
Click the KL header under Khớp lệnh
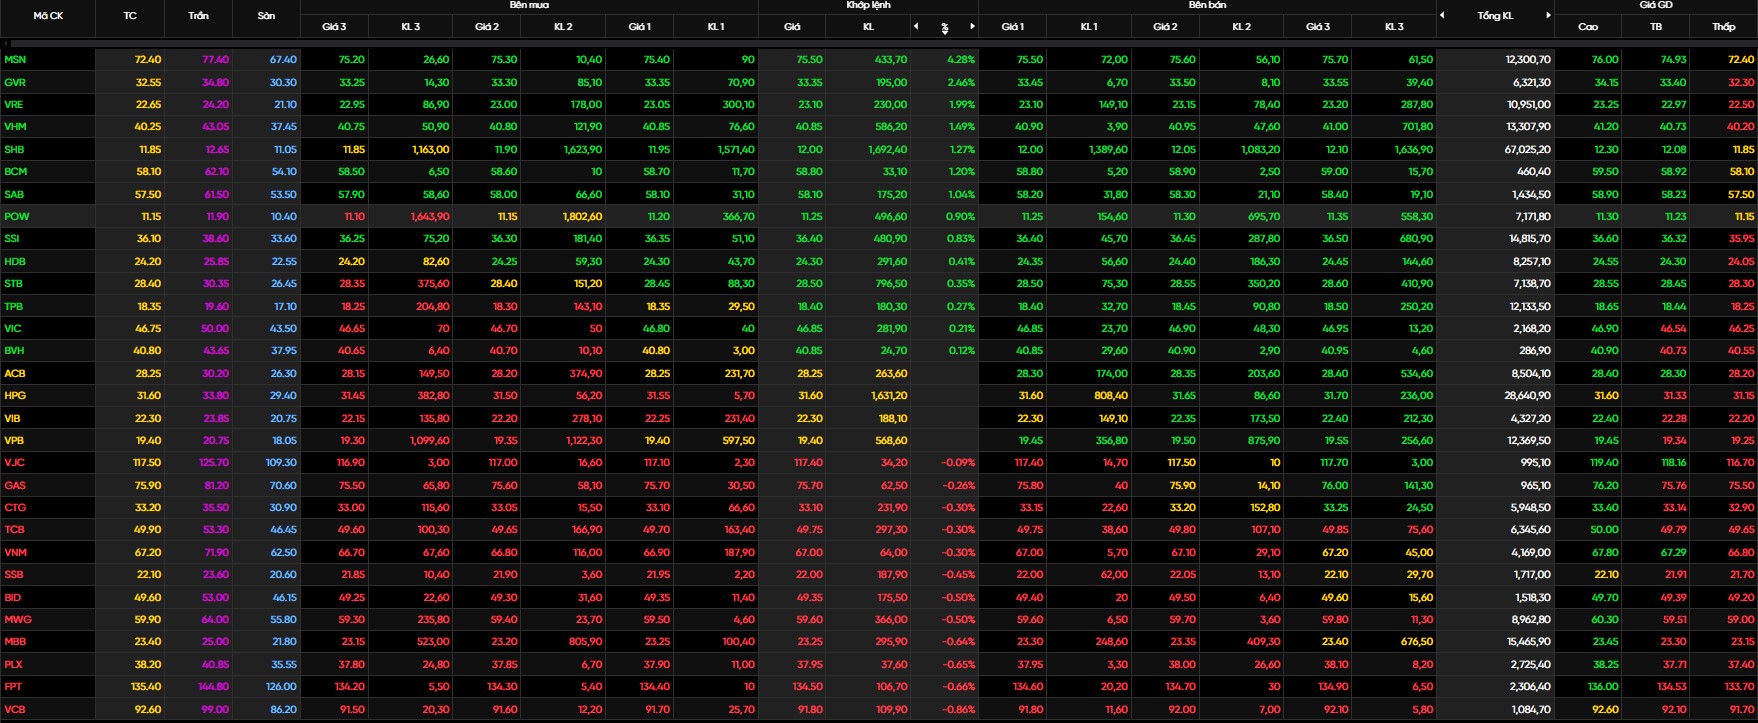click(x=868, y=27)
